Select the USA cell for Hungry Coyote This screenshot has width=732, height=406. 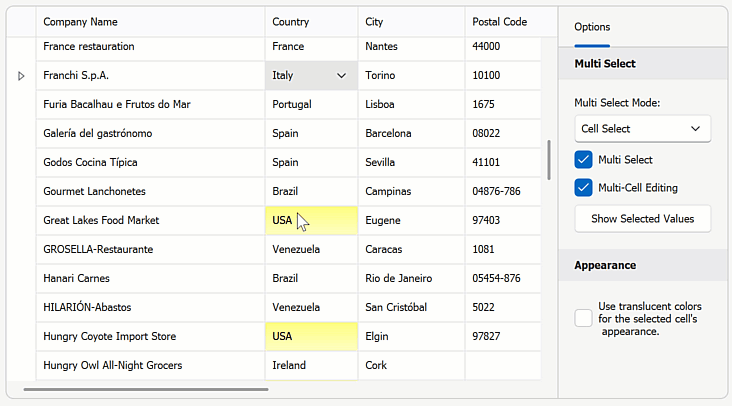pos(311,336)
